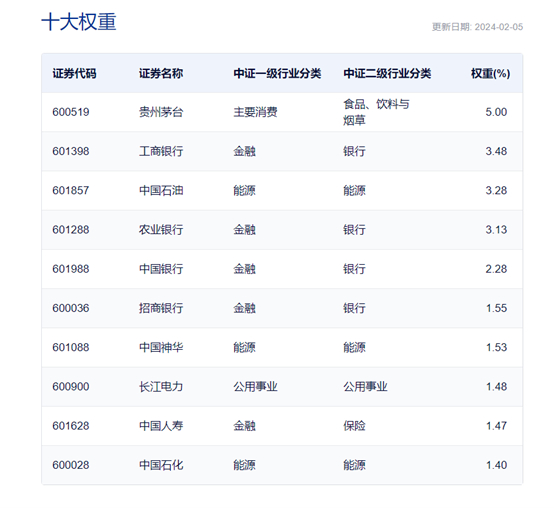Select the 中国神华 name cell
Screen dimensions: 554x508
coord(161,348)
